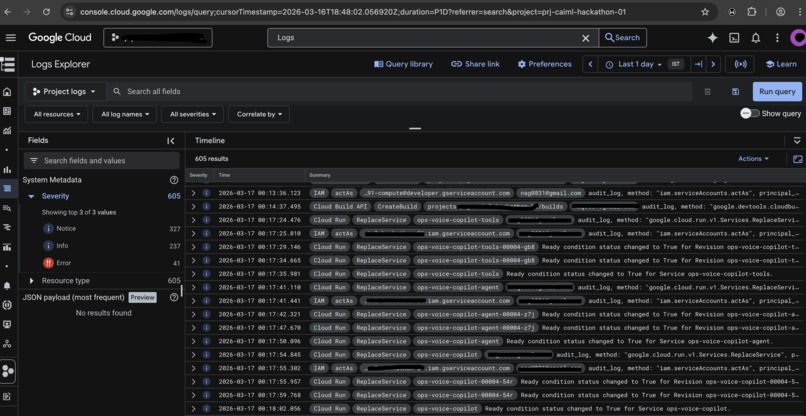Click the IST timezone badge
Viewport: 806px width, 416px height.
click(x=676, y=64)
